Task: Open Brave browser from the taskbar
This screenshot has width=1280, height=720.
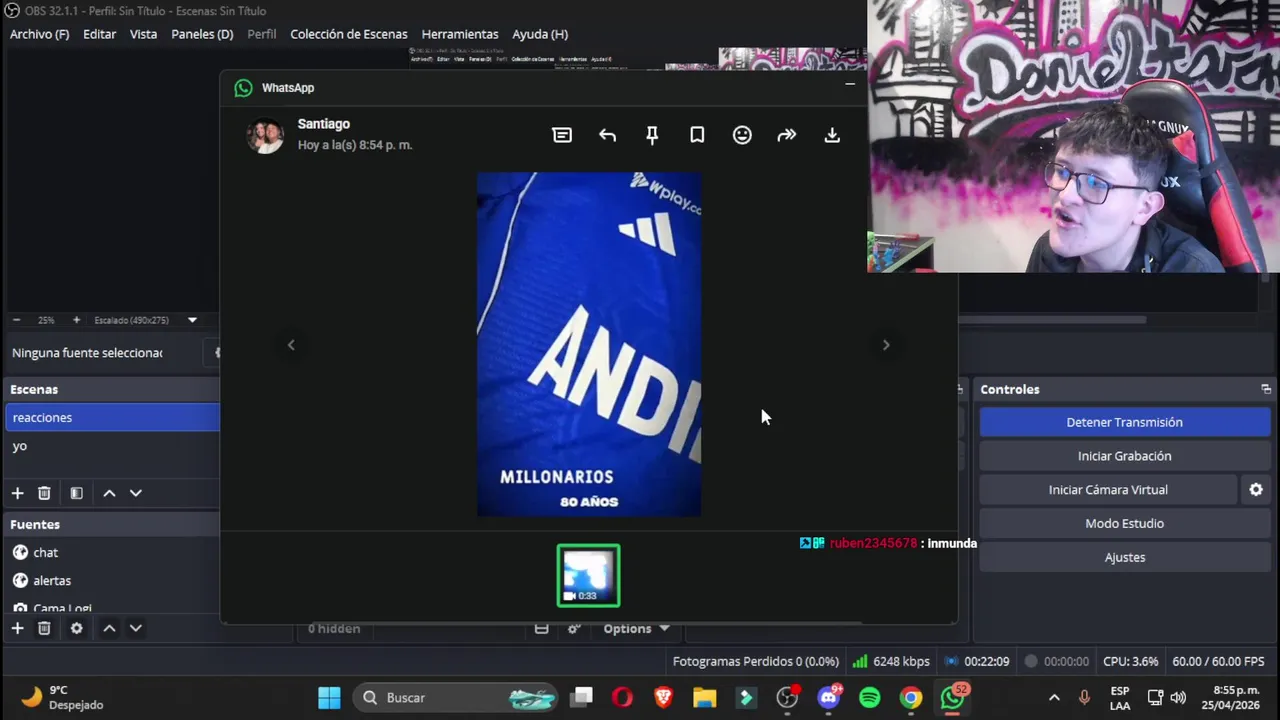Action: 663,698
